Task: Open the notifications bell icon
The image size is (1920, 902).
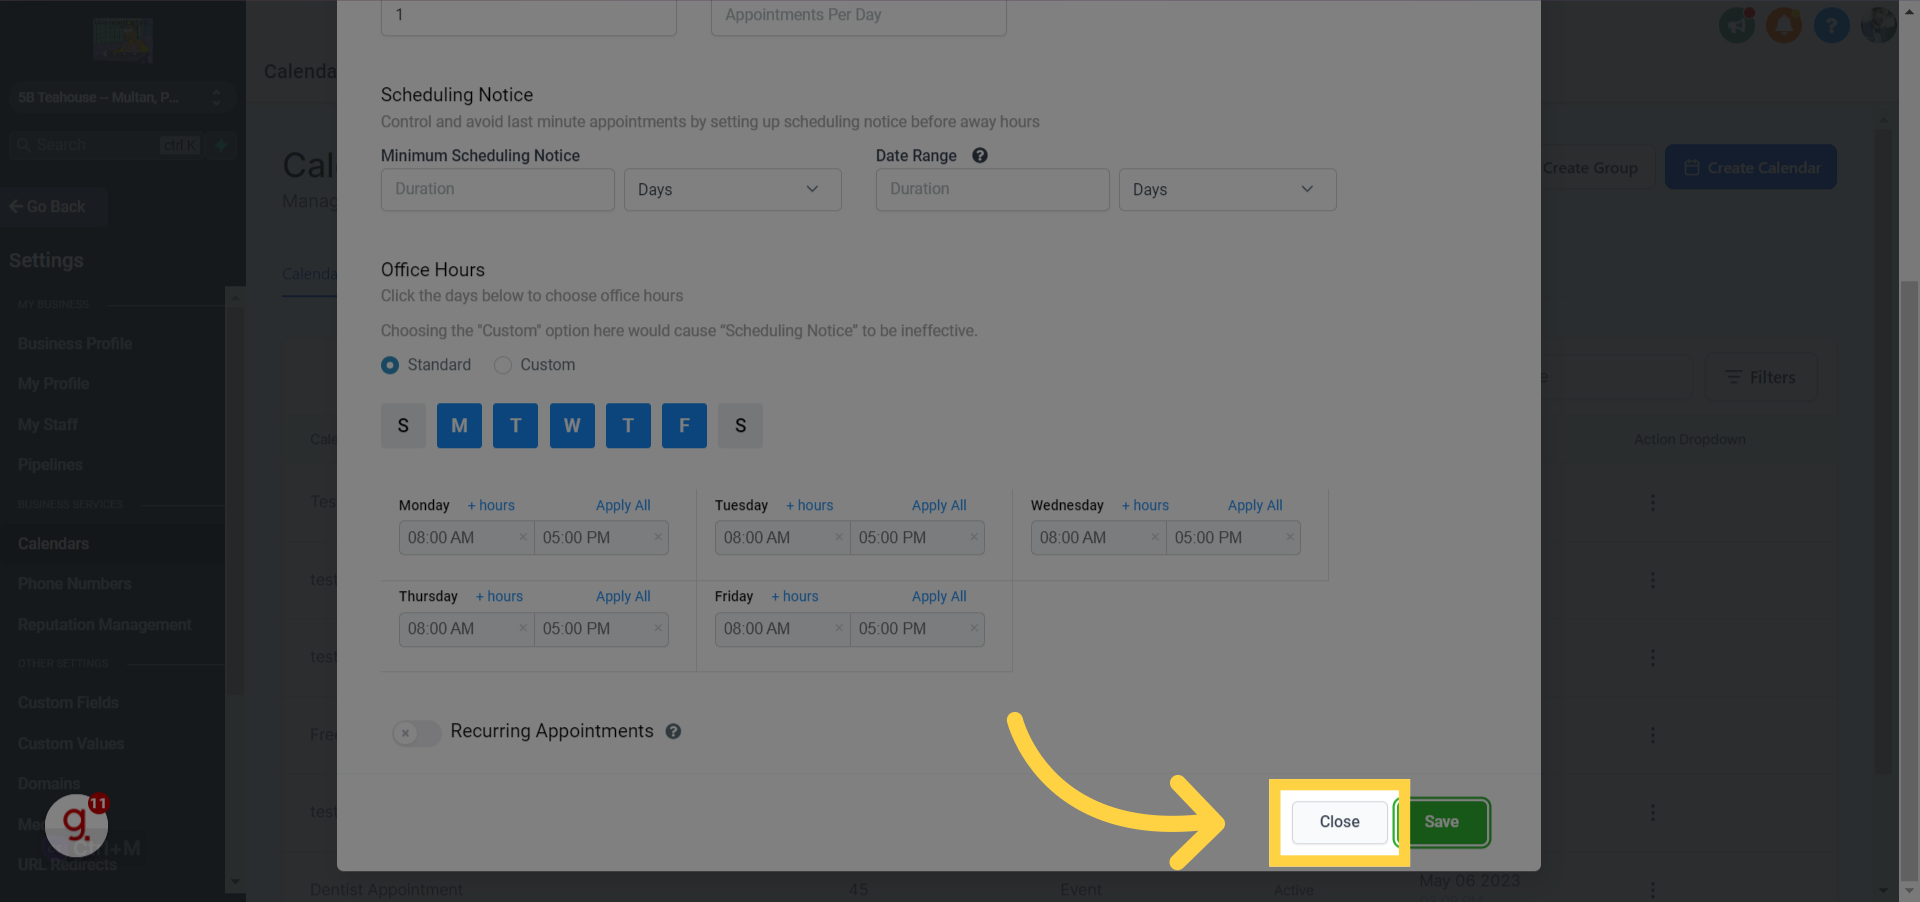Action: tap(1784, 25)
